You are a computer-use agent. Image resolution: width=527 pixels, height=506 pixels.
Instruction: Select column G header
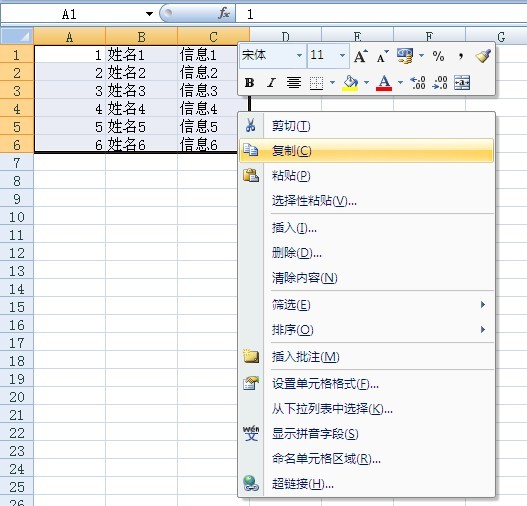pyautogui.click(x=496, y=36)
